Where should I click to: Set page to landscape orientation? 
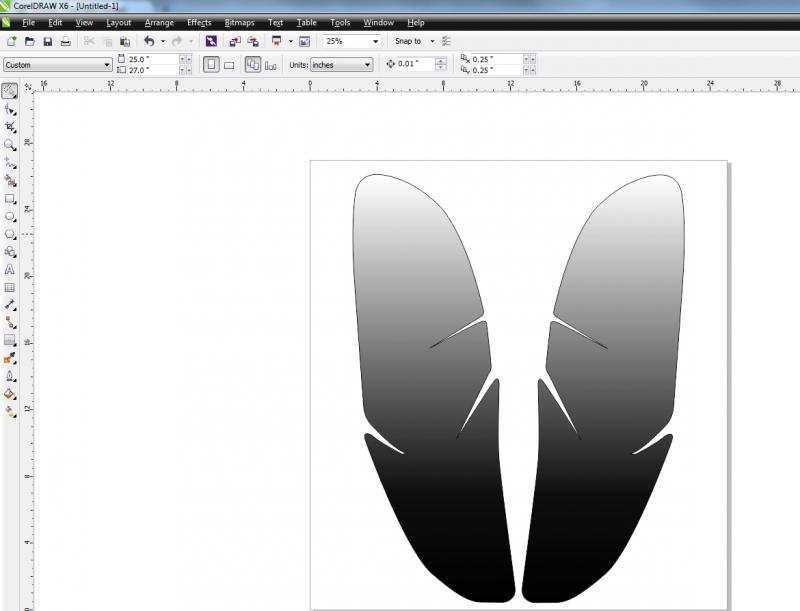coord(229,65)
